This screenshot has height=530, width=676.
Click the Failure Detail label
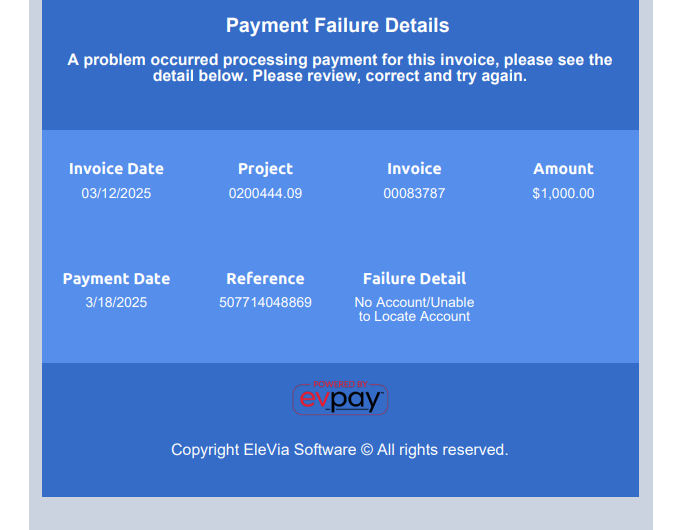414,279
